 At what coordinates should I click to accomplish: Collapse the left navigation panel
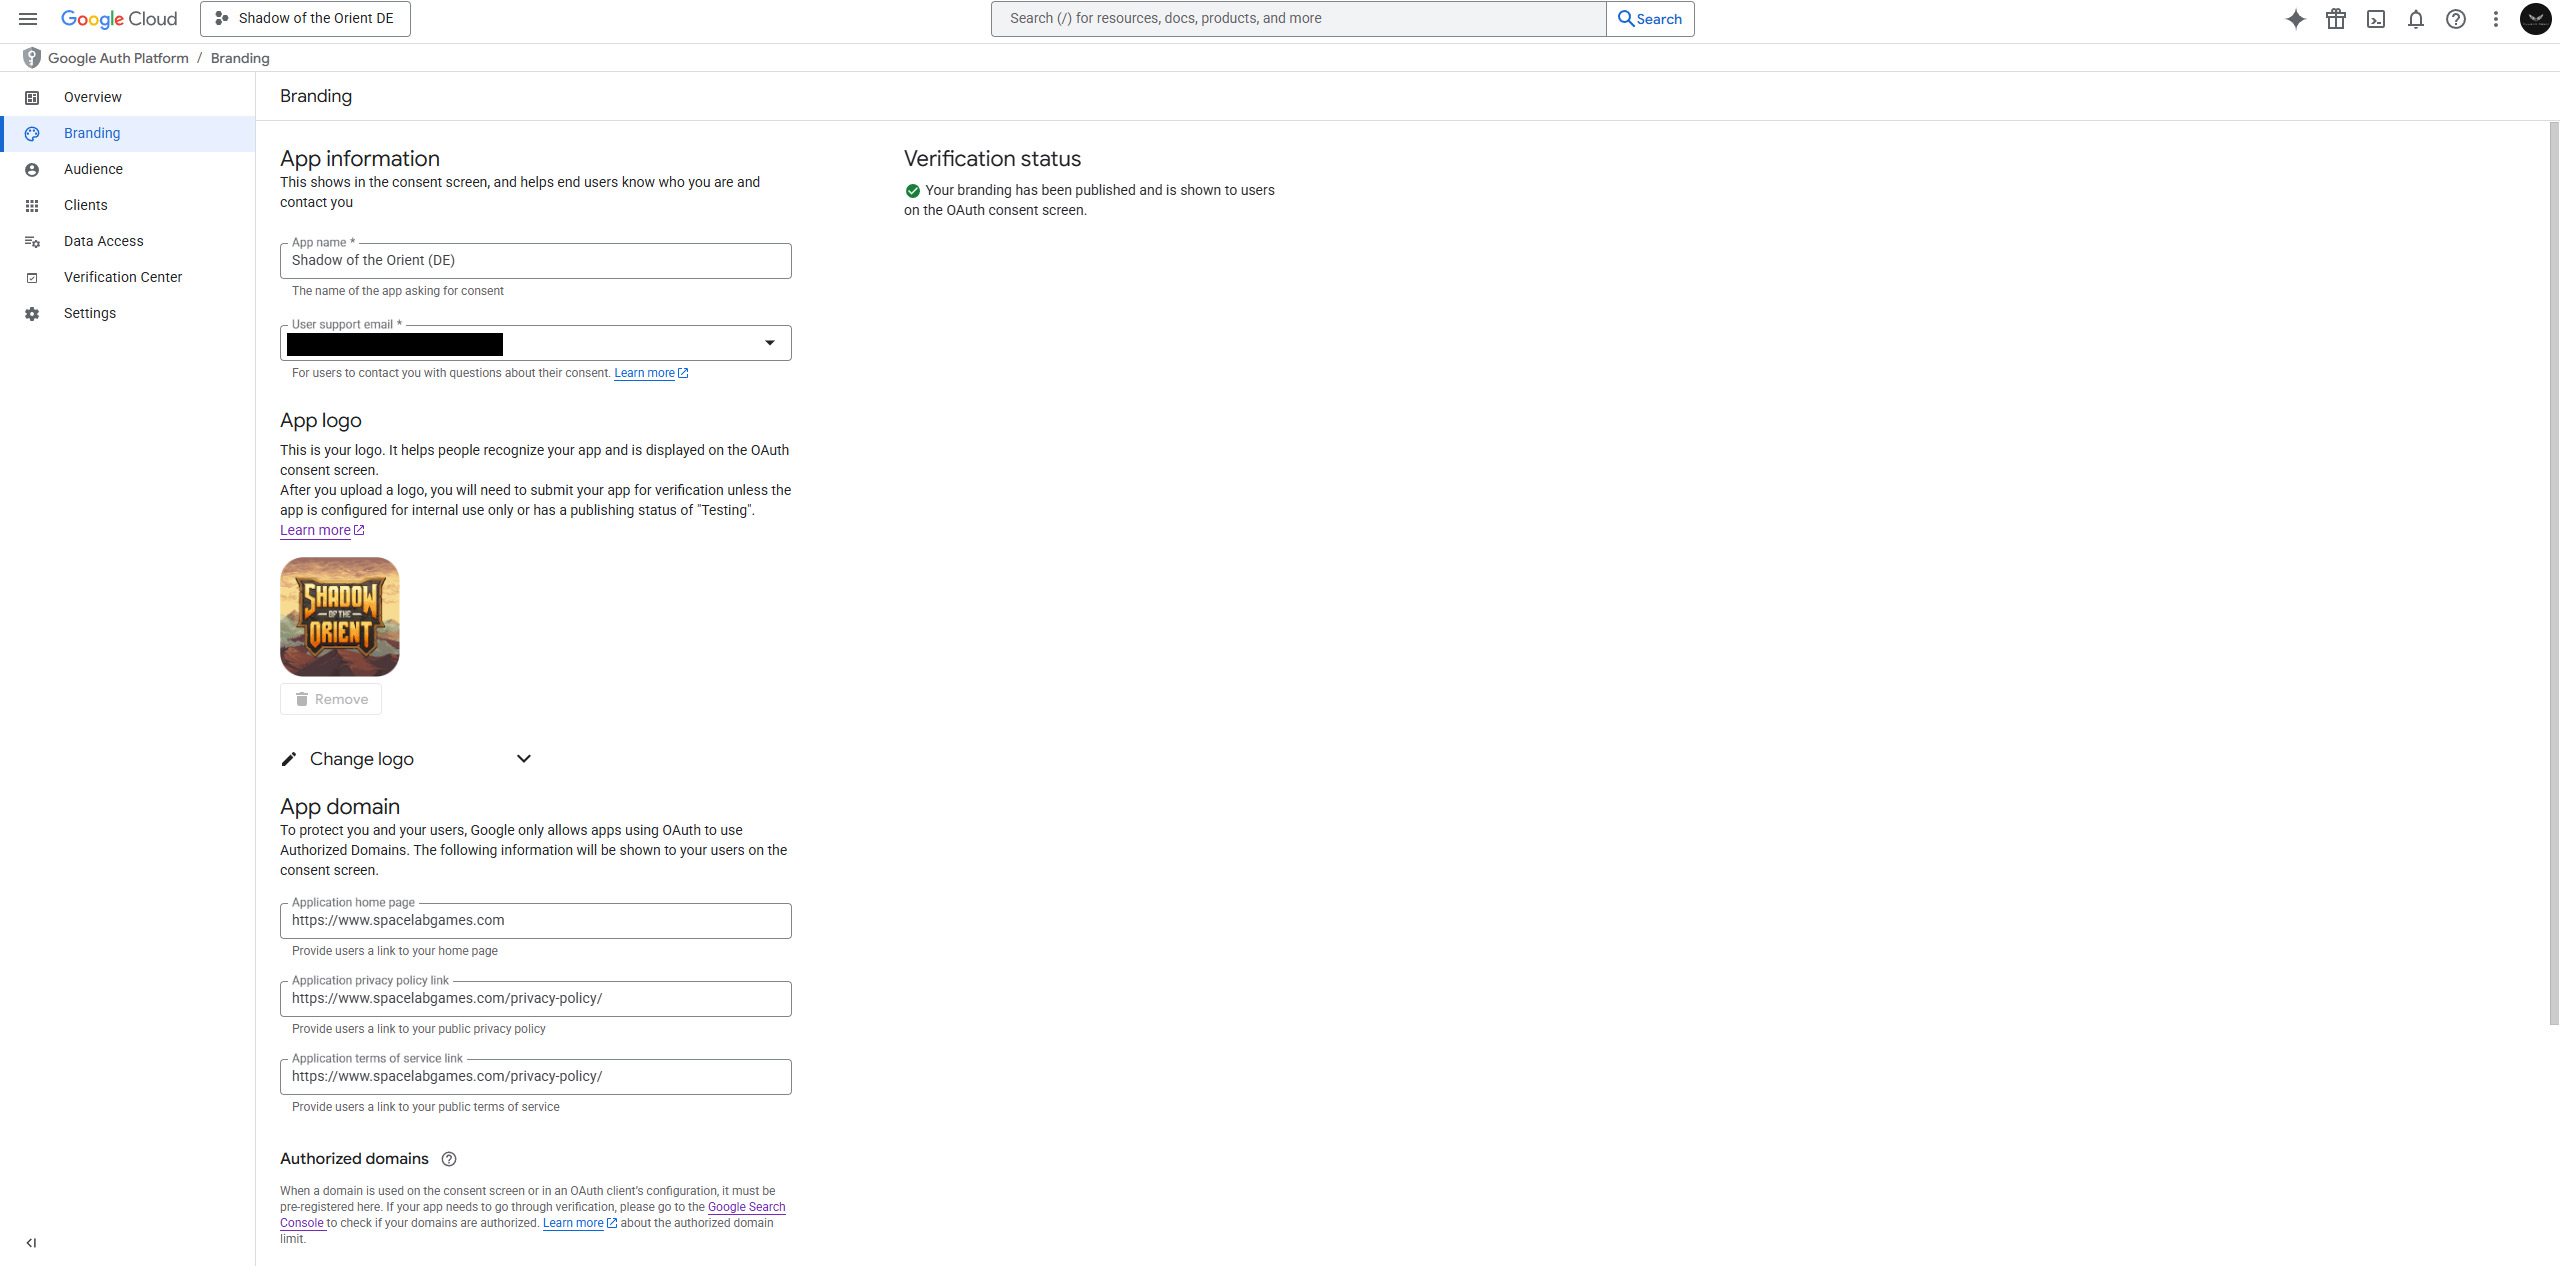pos(31,1243)
